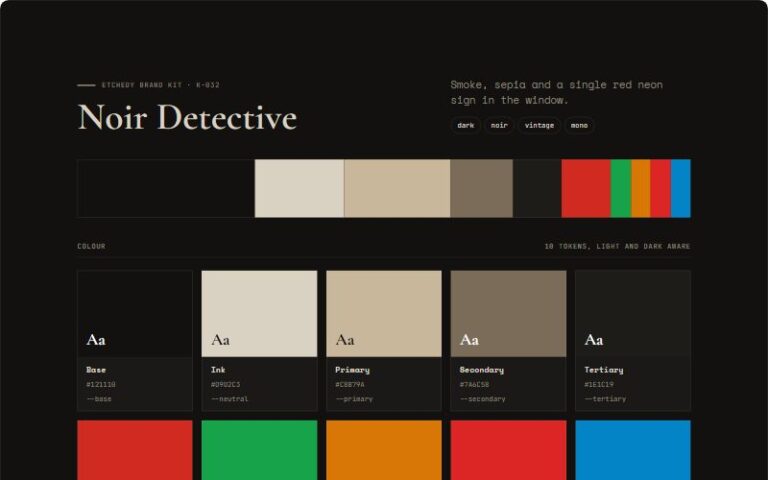The height and width of the screenshot is (480, 768).
Task: Click the 'Base' card name
Action: [x=96, y=370]
